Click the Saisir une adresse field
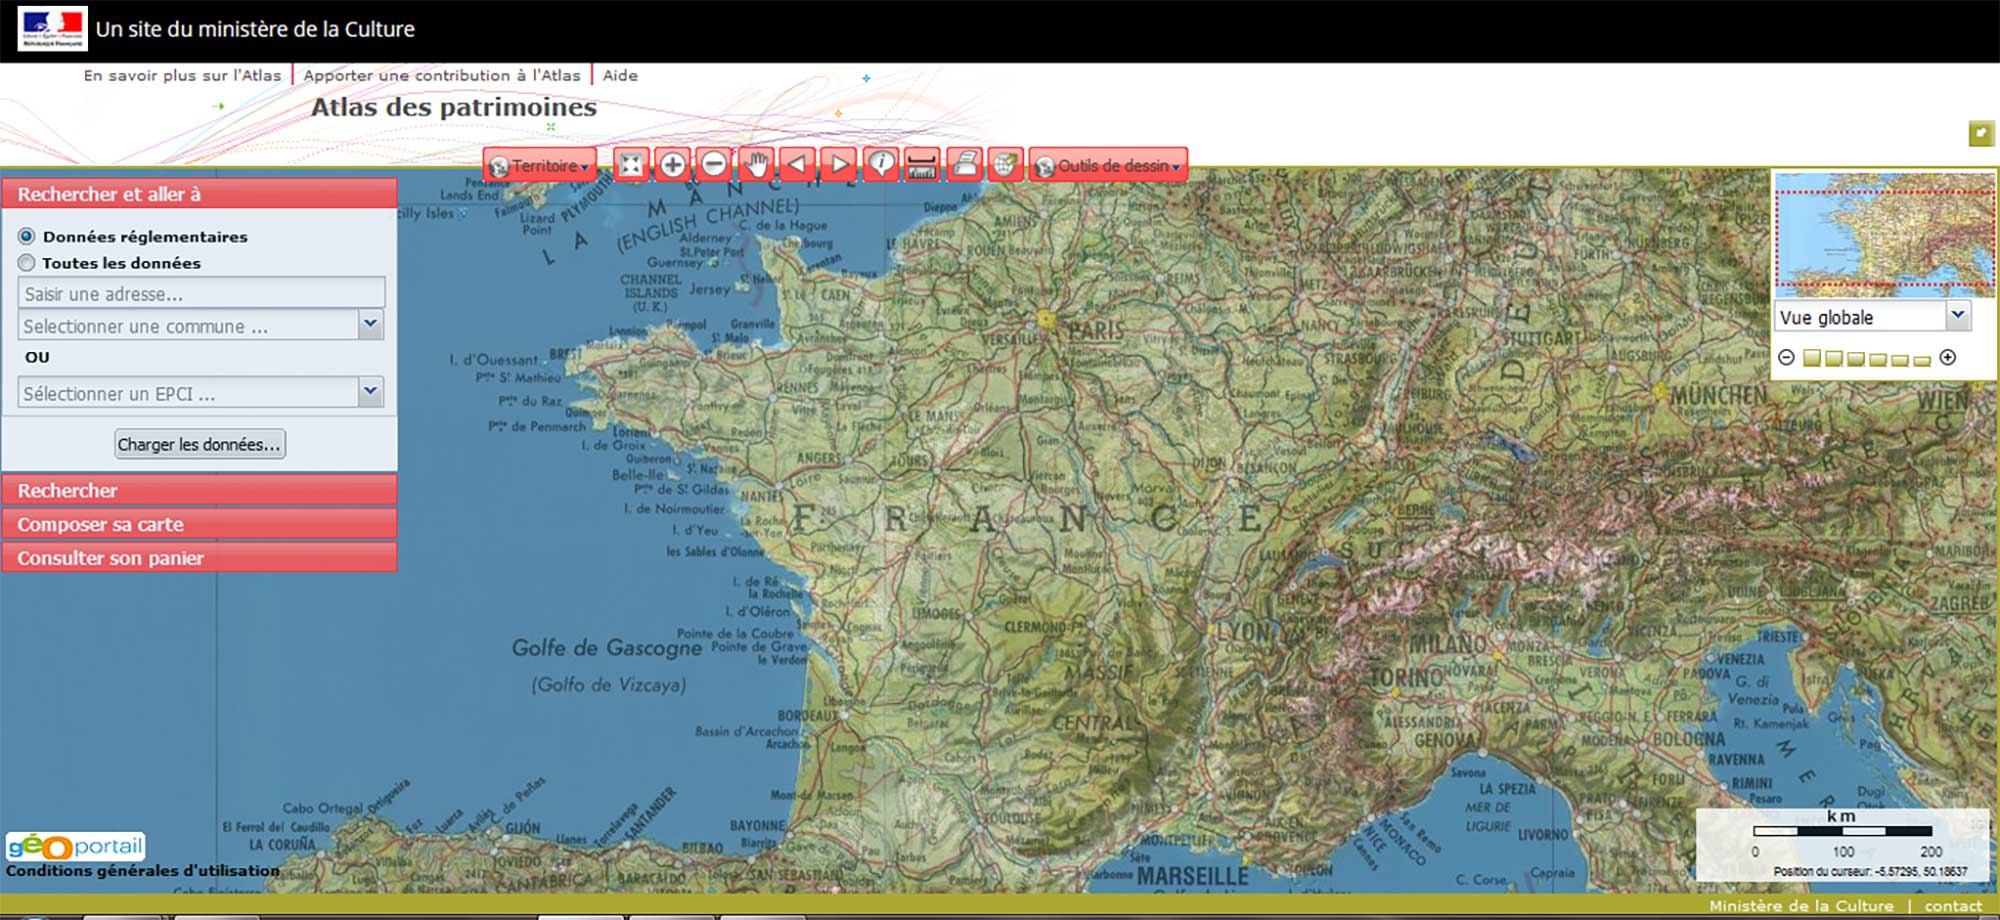The image size is (2000, 920). [x=201, y=293]
